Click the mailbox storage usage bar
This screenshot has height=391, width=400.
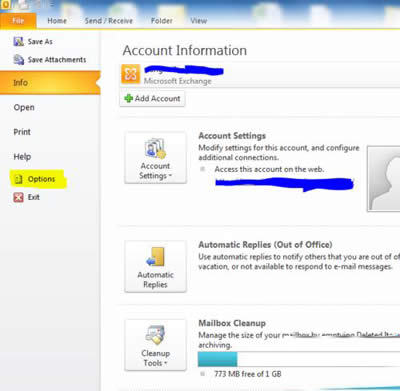click(299, 359)
